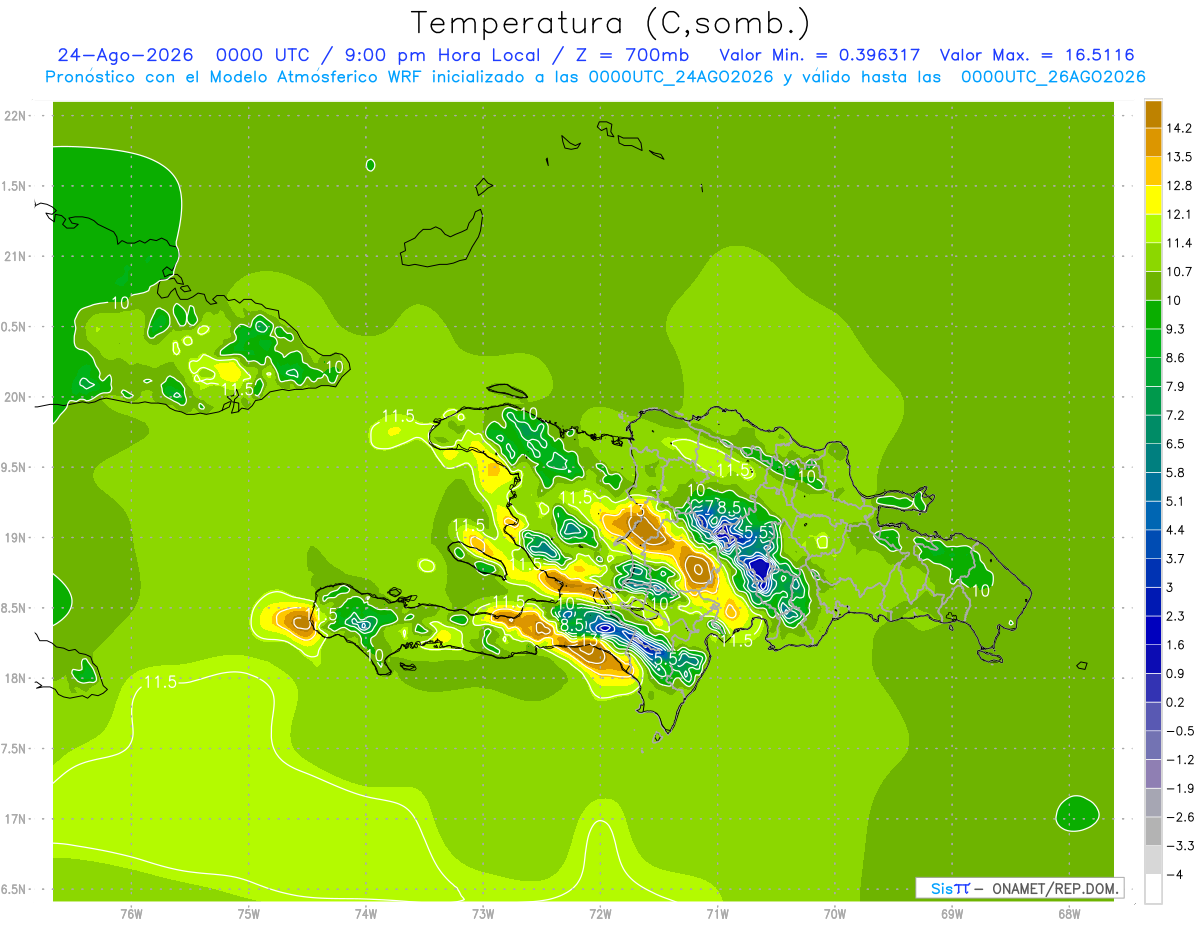Click the teal swatch between 5.8 and 6.5

point(1153,458)
